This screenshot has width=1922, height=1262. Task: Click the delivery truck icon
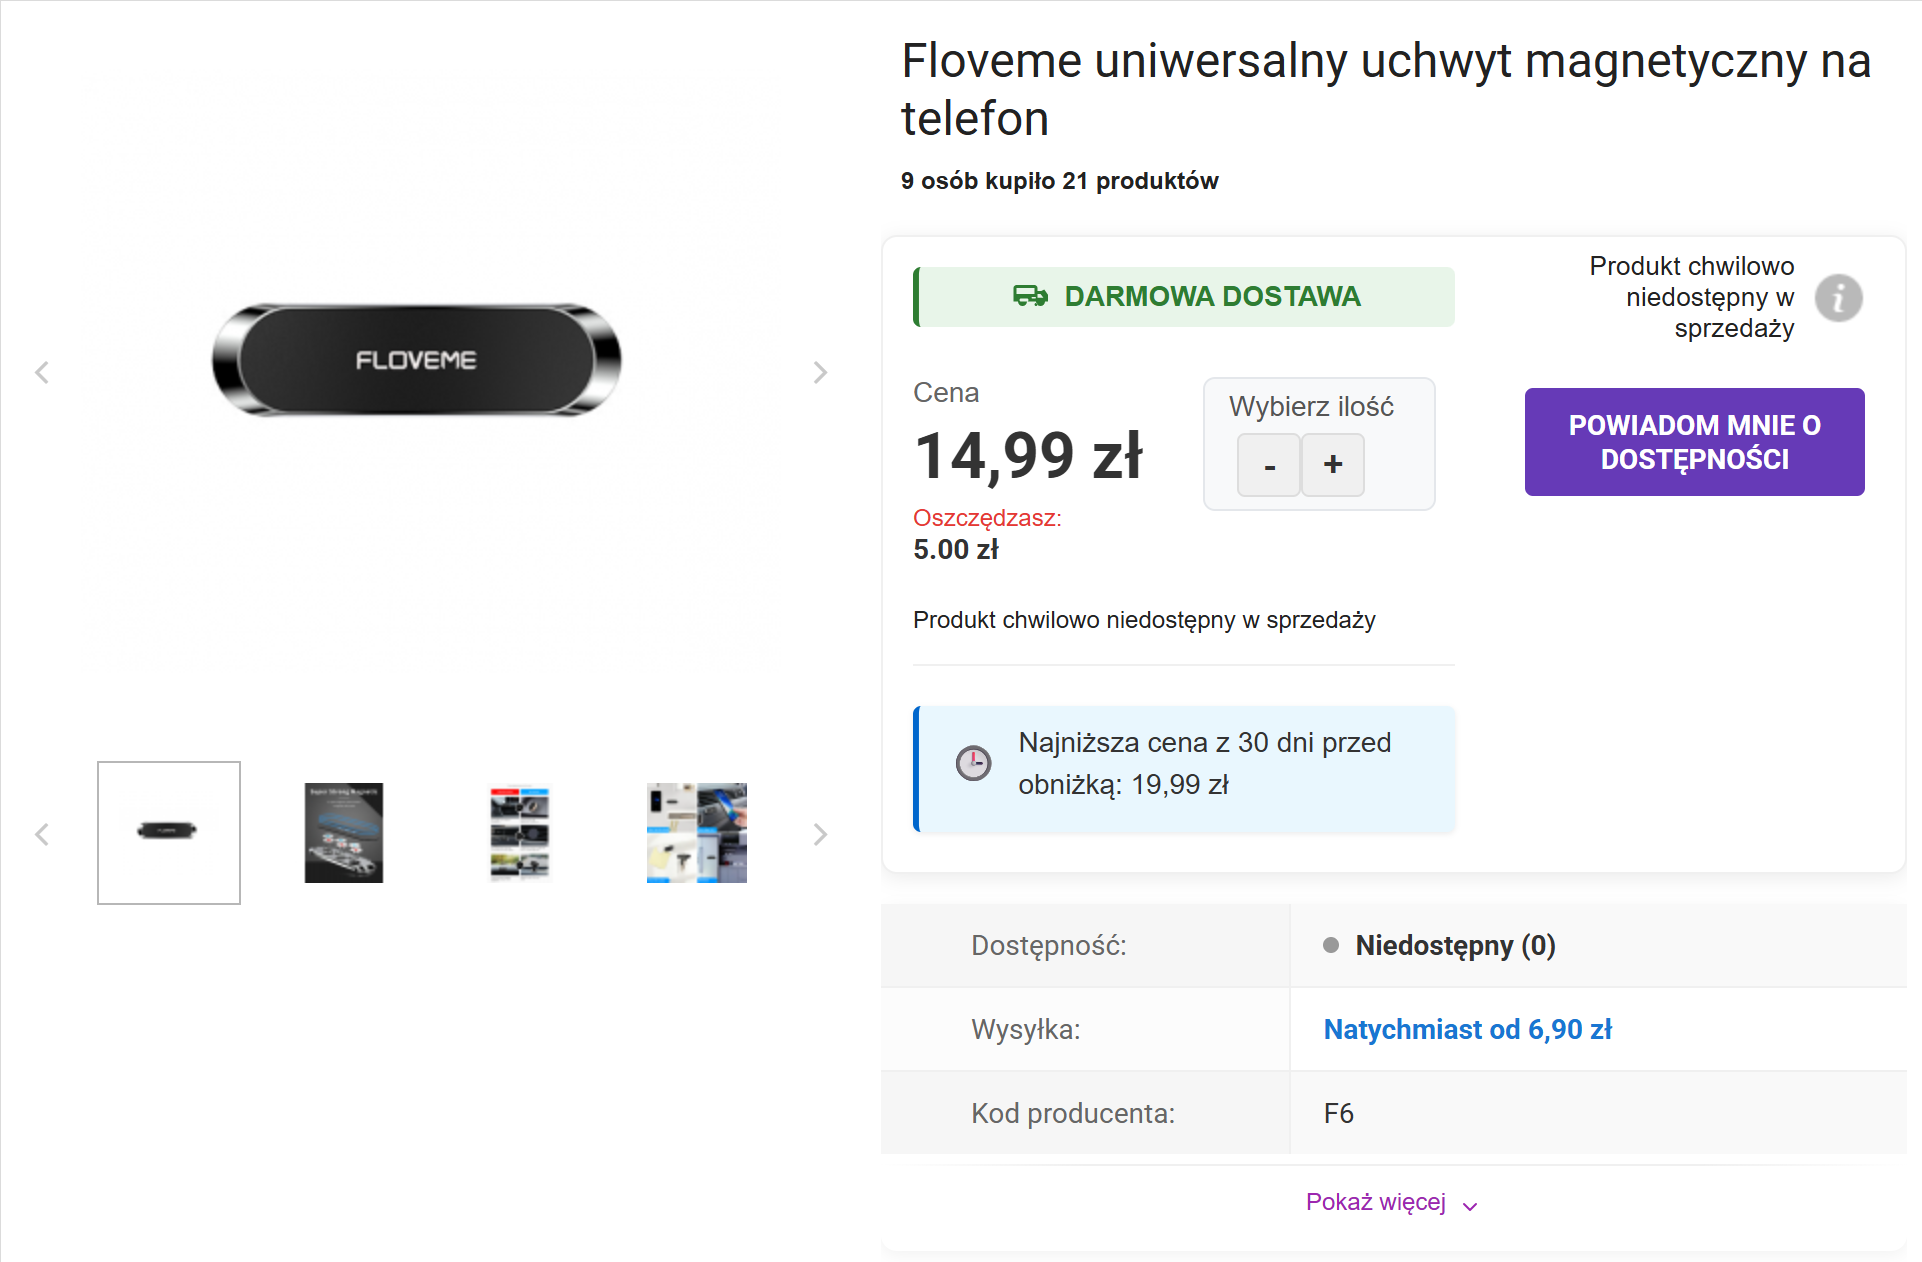click(1030, 296)
